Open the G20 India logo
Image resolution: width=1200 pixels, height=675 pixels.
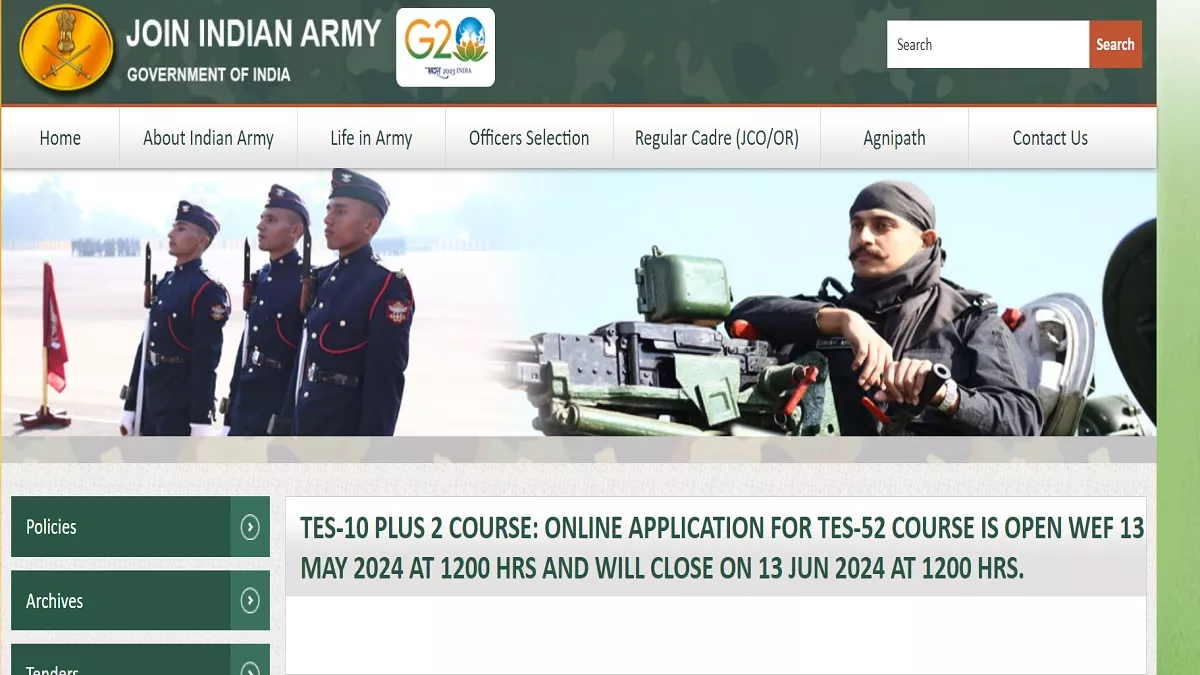tap(445, 47)
